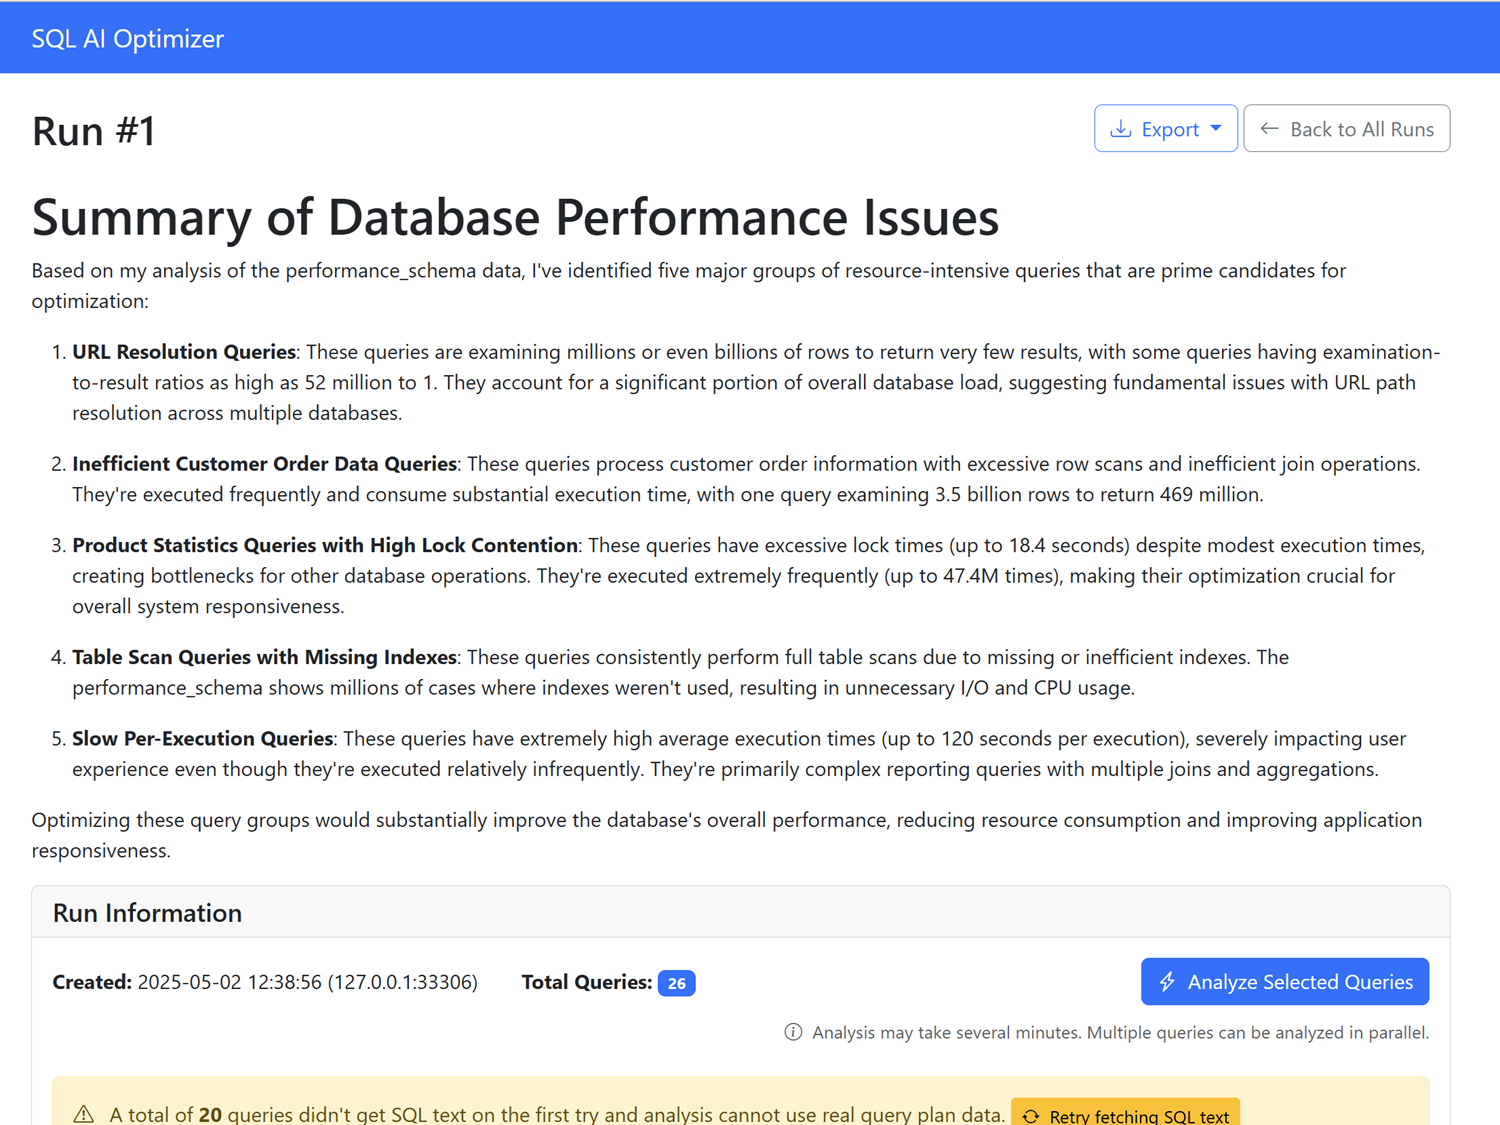
Task: Click the left arrow icon beside Back to All Runs
Action: (x=1269, y=129)
